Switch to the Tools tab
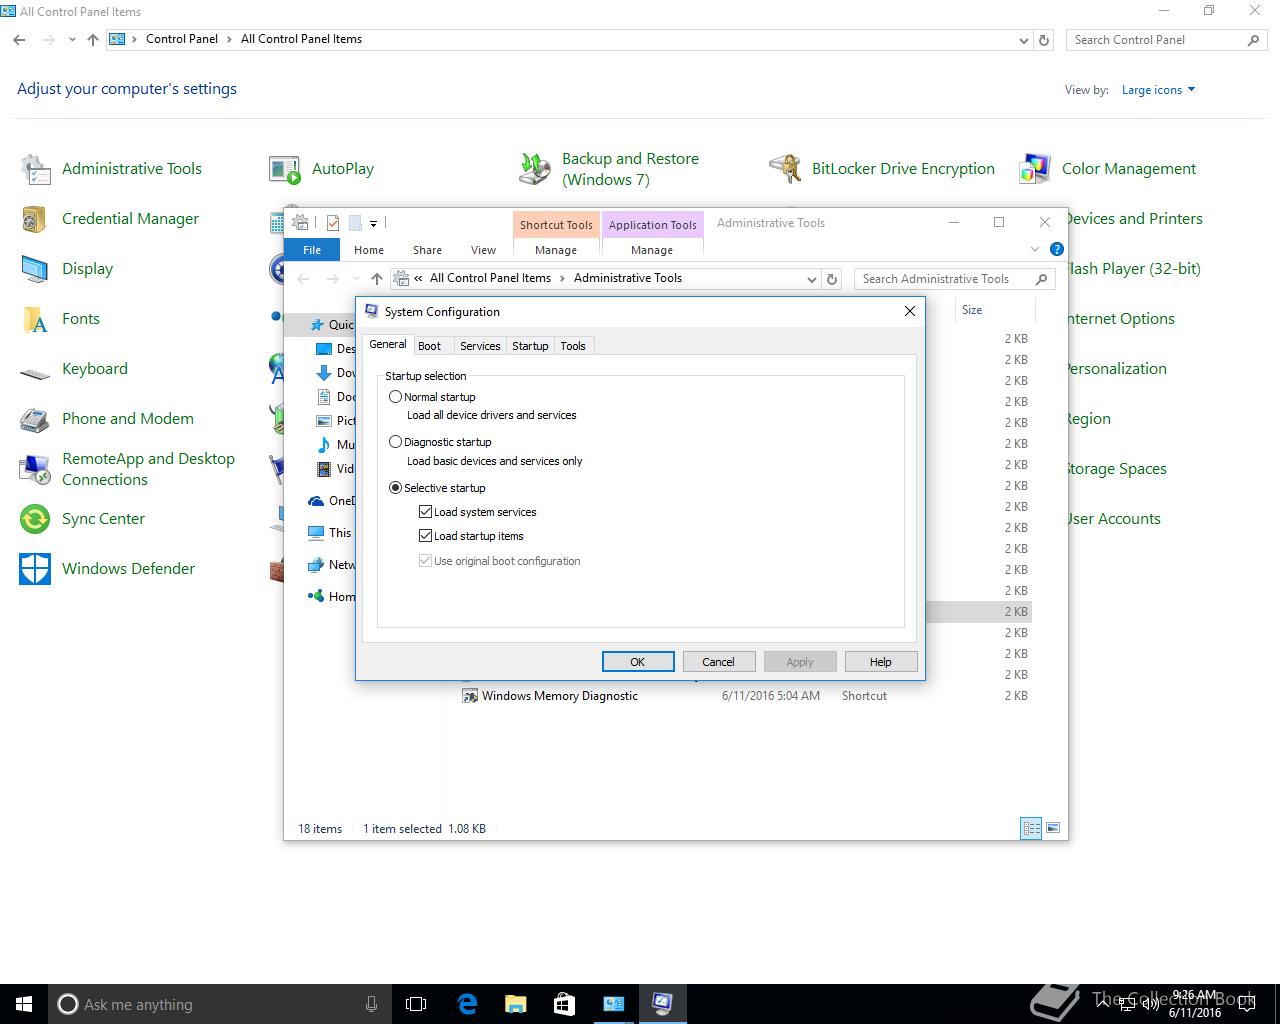The height and width of the screenshot is (1024, 1280). coord(573,346)
